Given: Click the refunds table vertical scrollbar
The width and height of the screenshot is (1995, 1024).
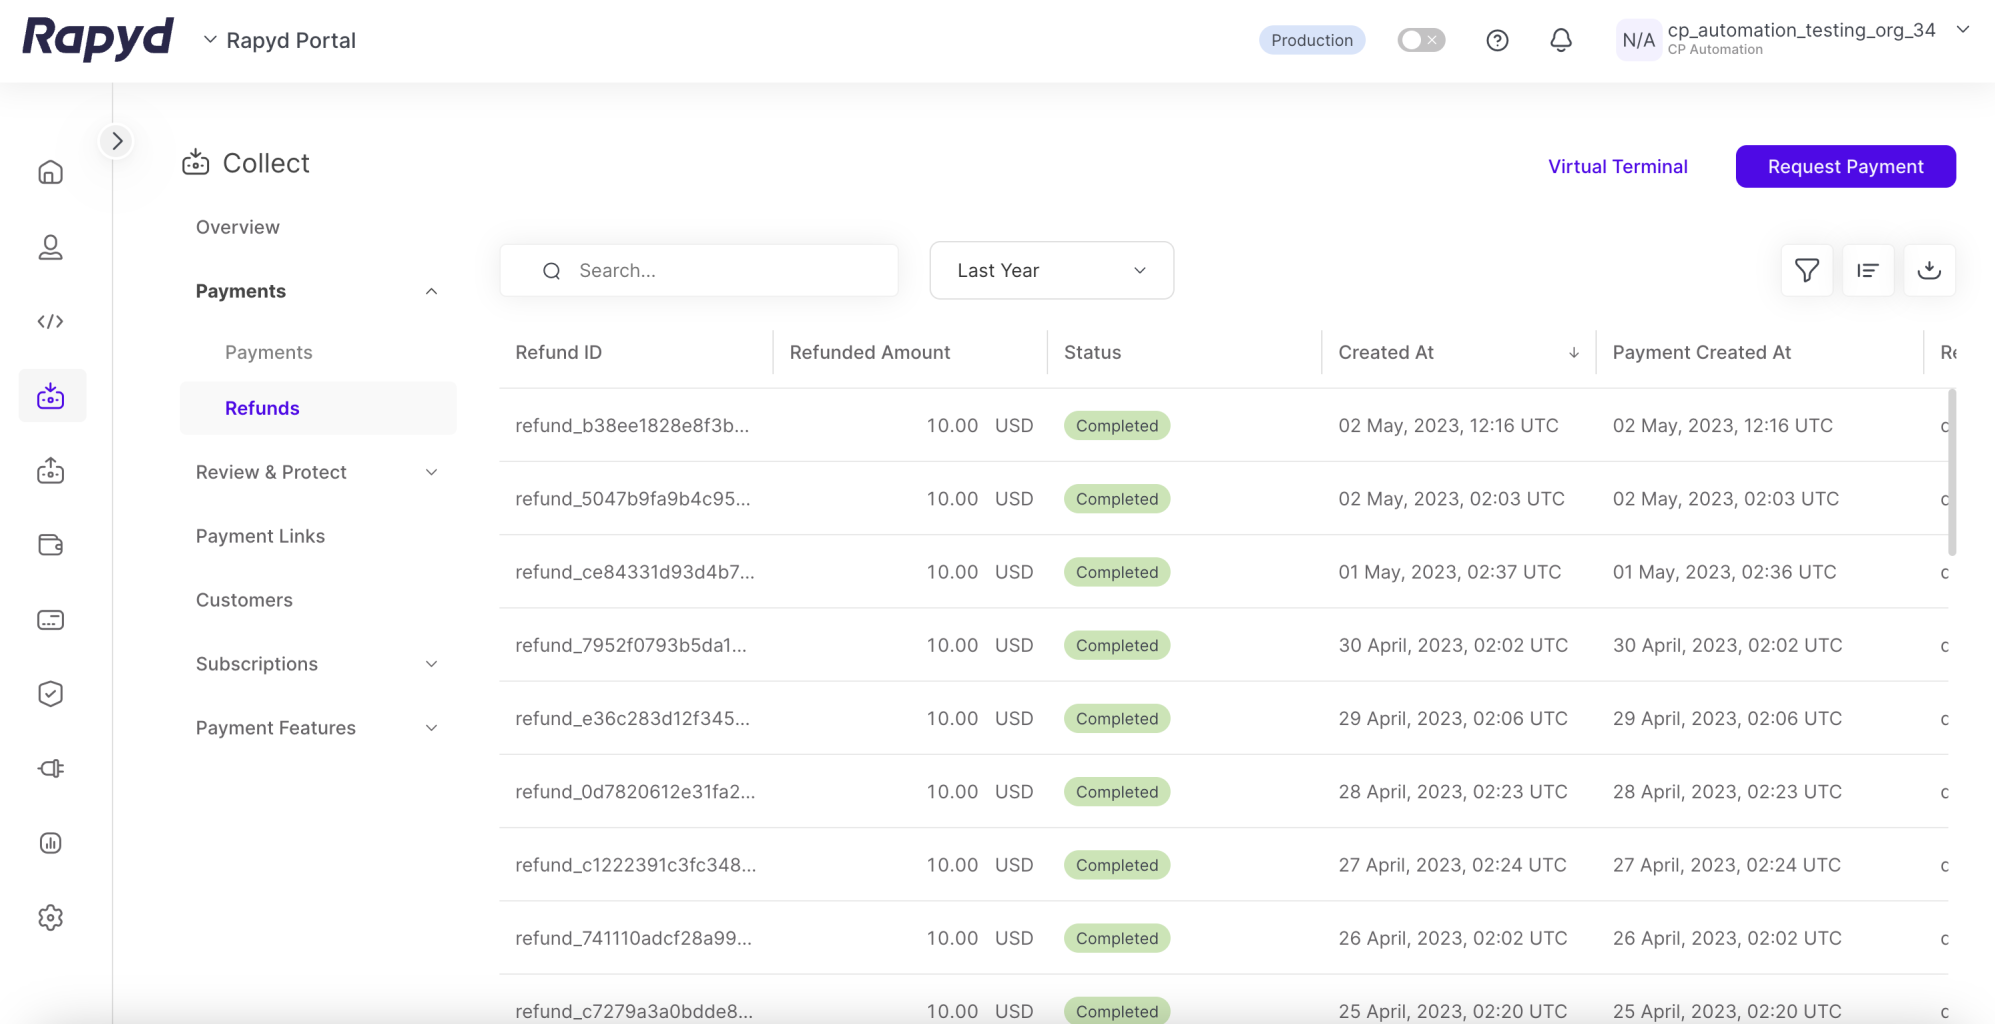Looking at the screenshot, I should coord(1951,472).
